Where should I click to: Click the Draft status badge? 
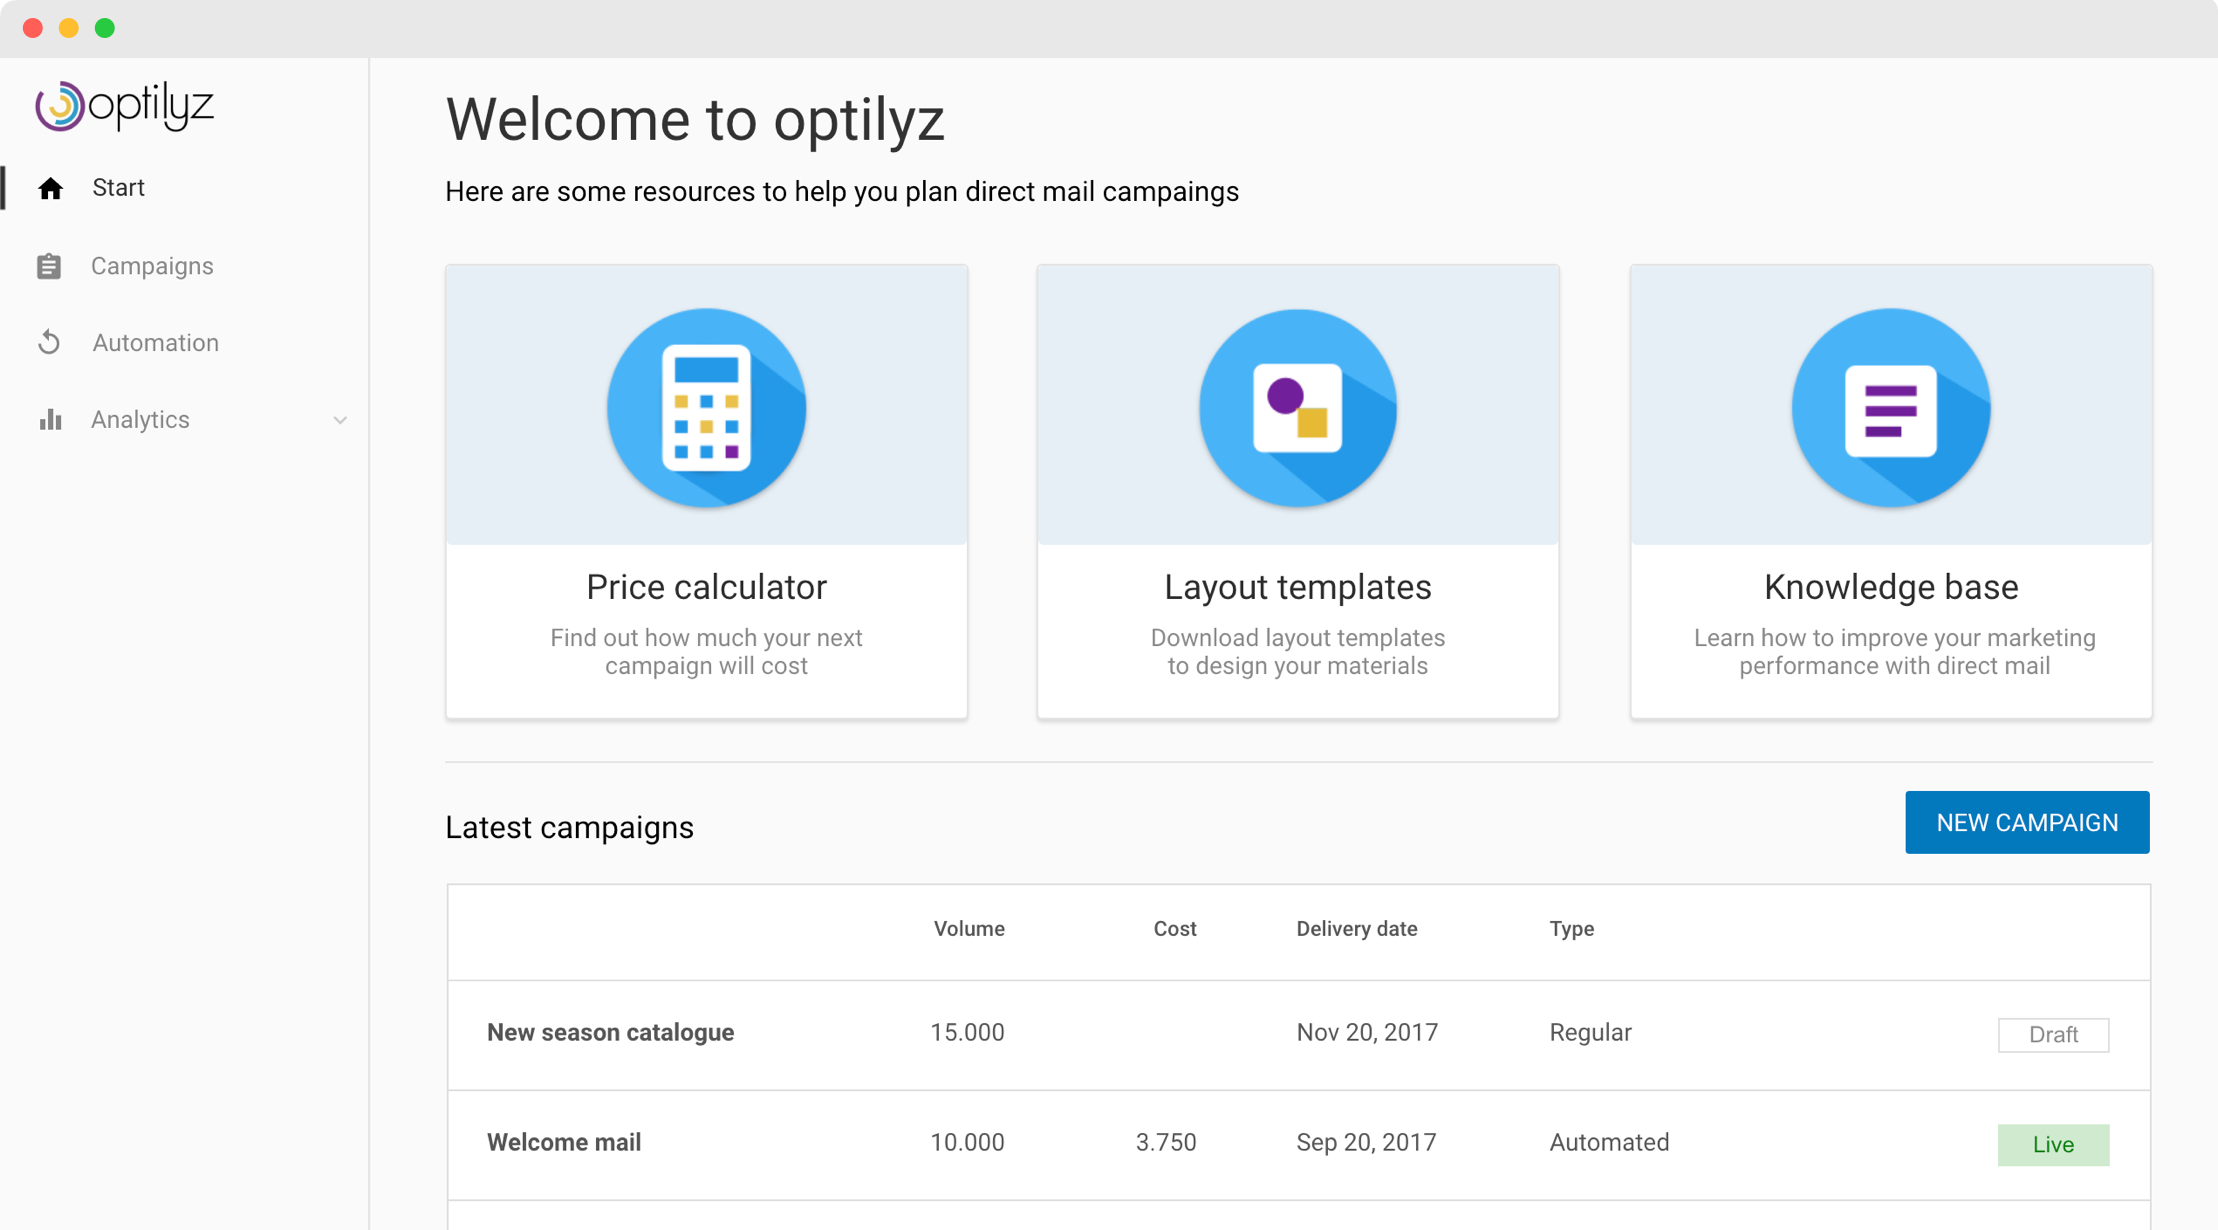click(2053, 1035)
